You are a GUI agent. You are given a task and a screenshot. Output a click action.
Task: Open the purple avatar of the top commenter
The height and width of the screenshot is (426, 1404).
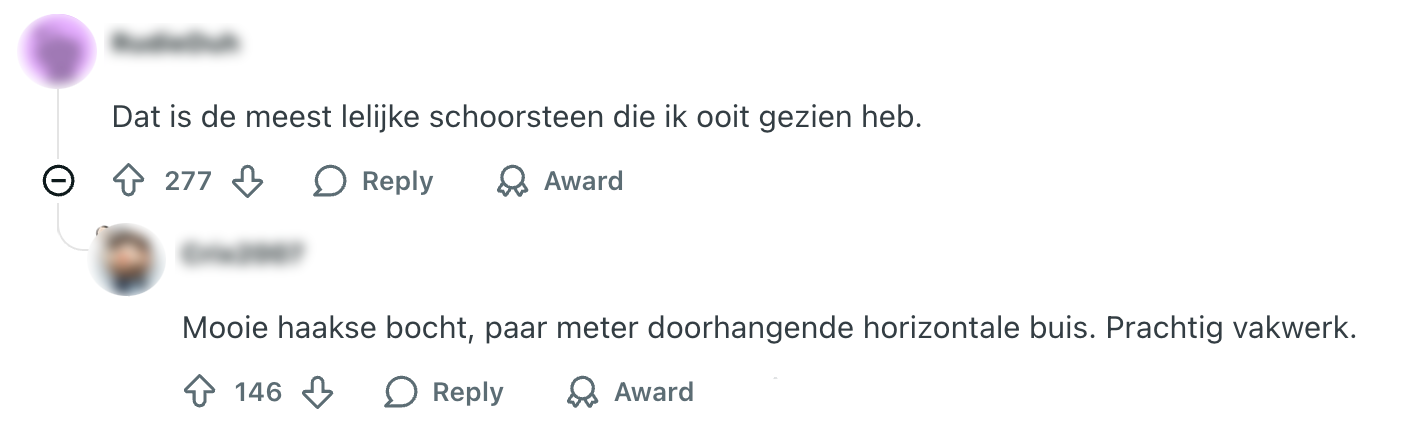58,50
